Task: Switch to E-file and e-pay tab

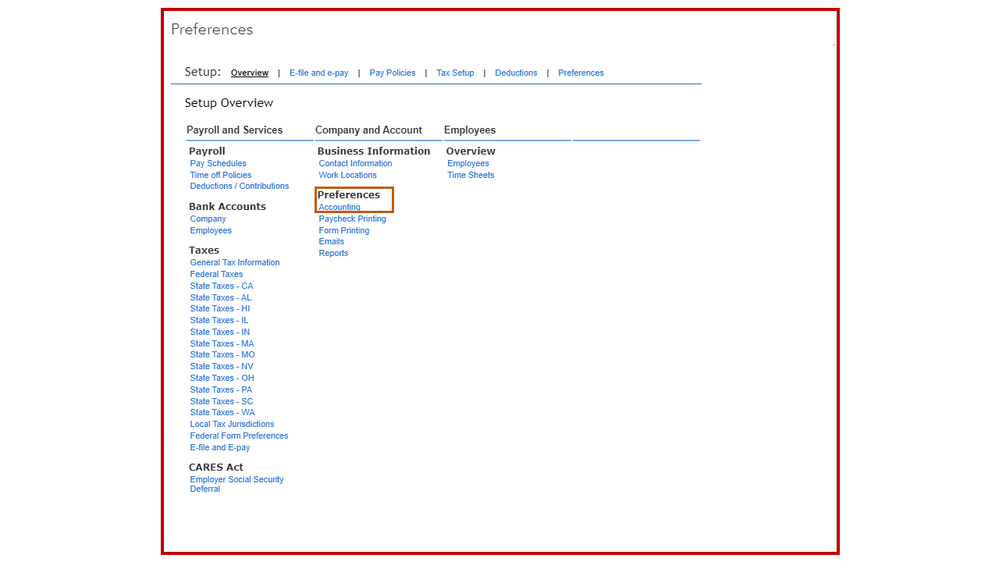Action: 319,73
